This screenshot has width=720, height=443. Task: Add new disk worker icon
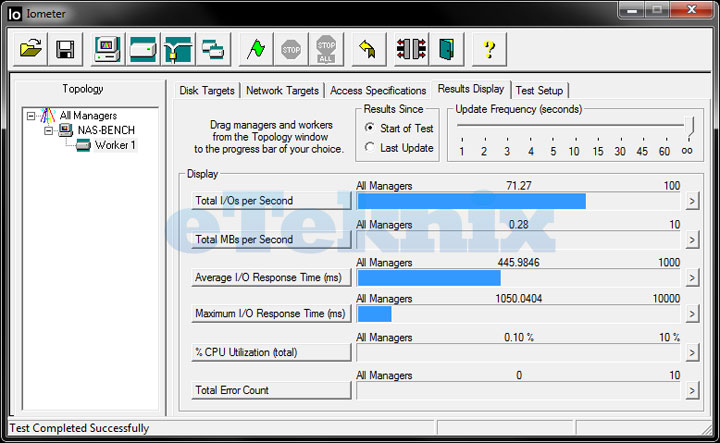tap(143, 49)
